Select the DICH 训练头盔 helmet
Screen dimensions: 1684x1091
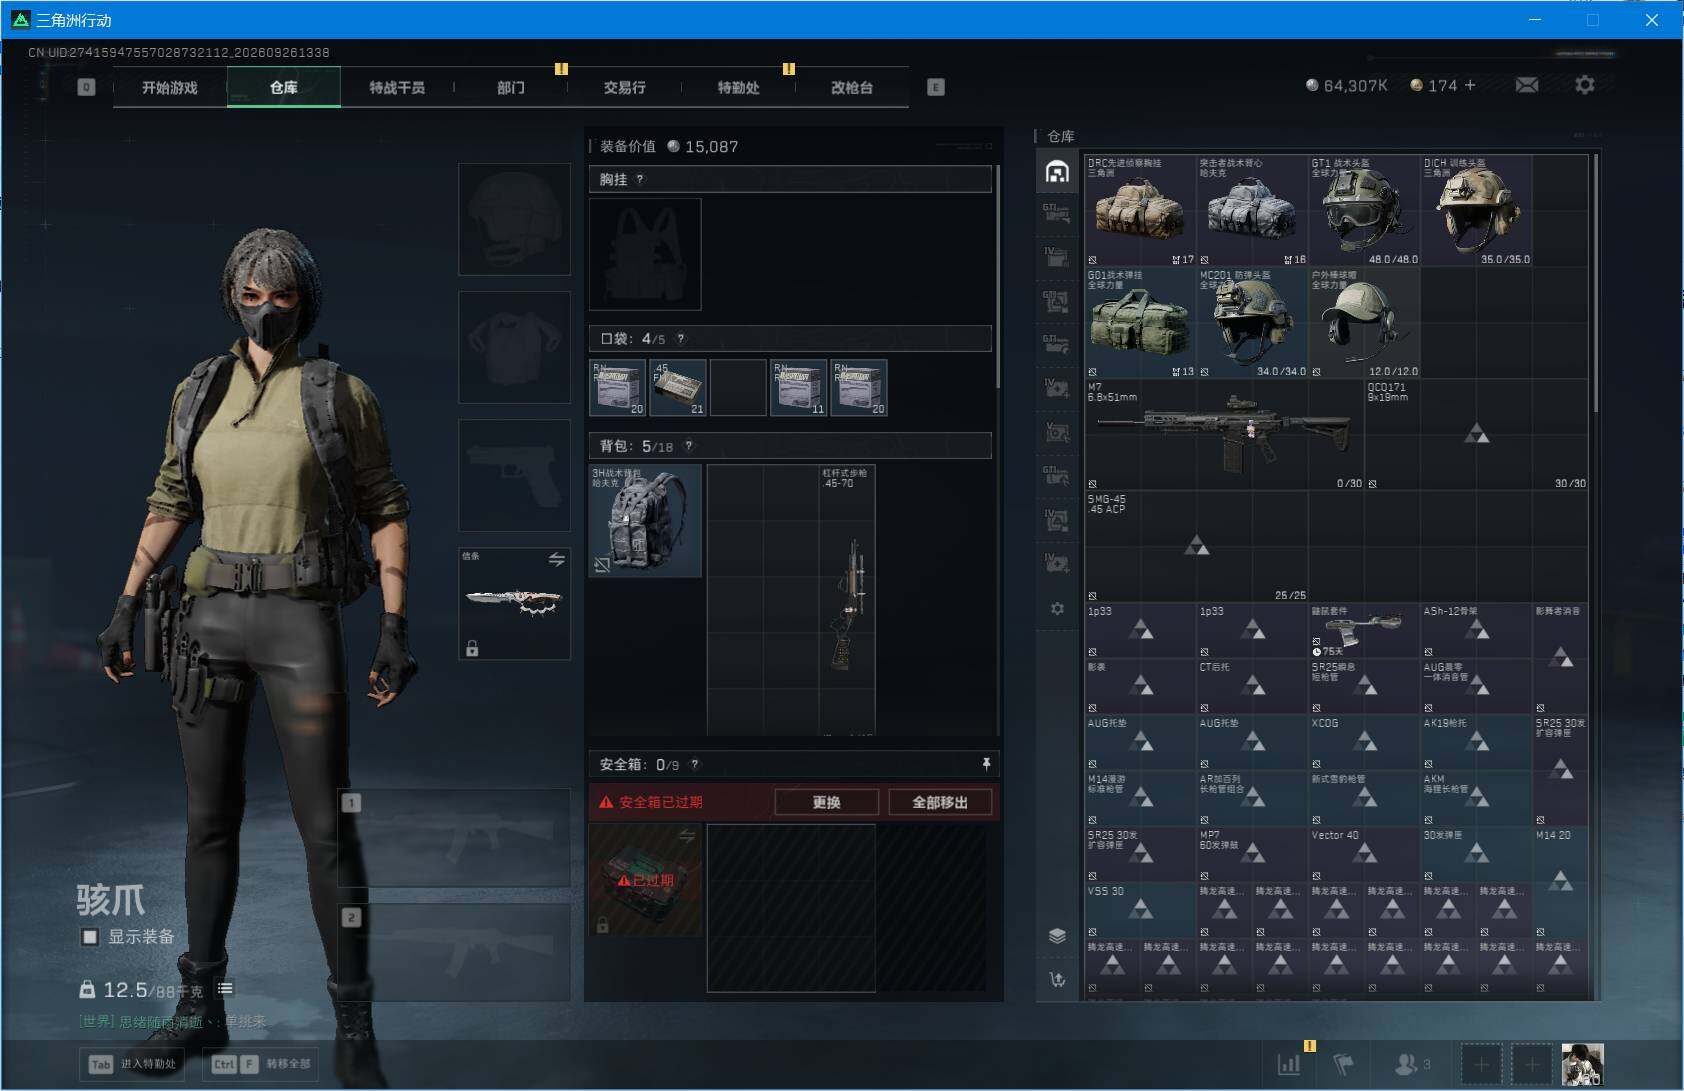pyautogui.click(x=1477, y=211)
